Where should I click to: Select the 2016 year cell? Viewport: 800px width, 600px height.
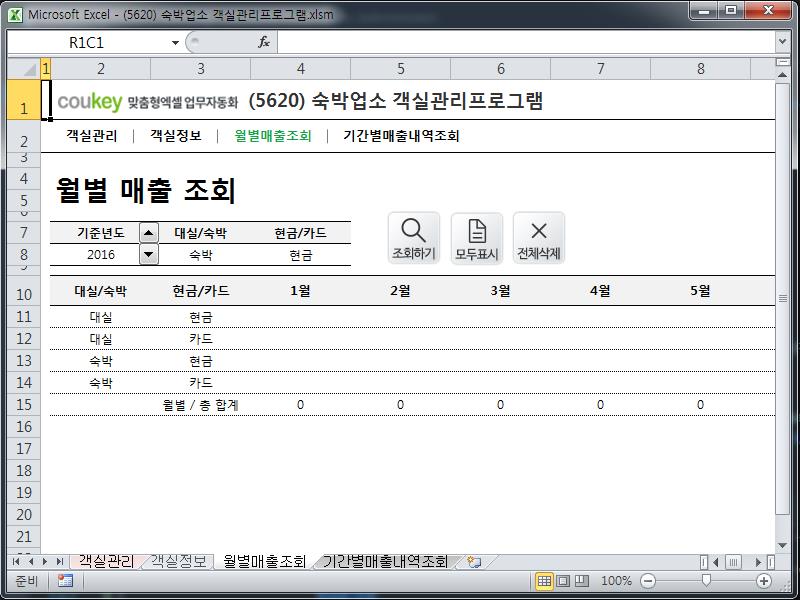coord(101,255)
